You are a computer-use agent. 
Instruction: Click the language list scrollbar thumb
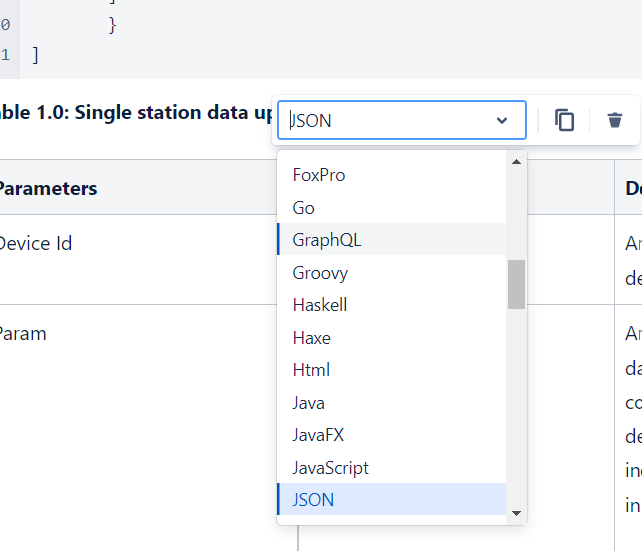tap(516, 284)
